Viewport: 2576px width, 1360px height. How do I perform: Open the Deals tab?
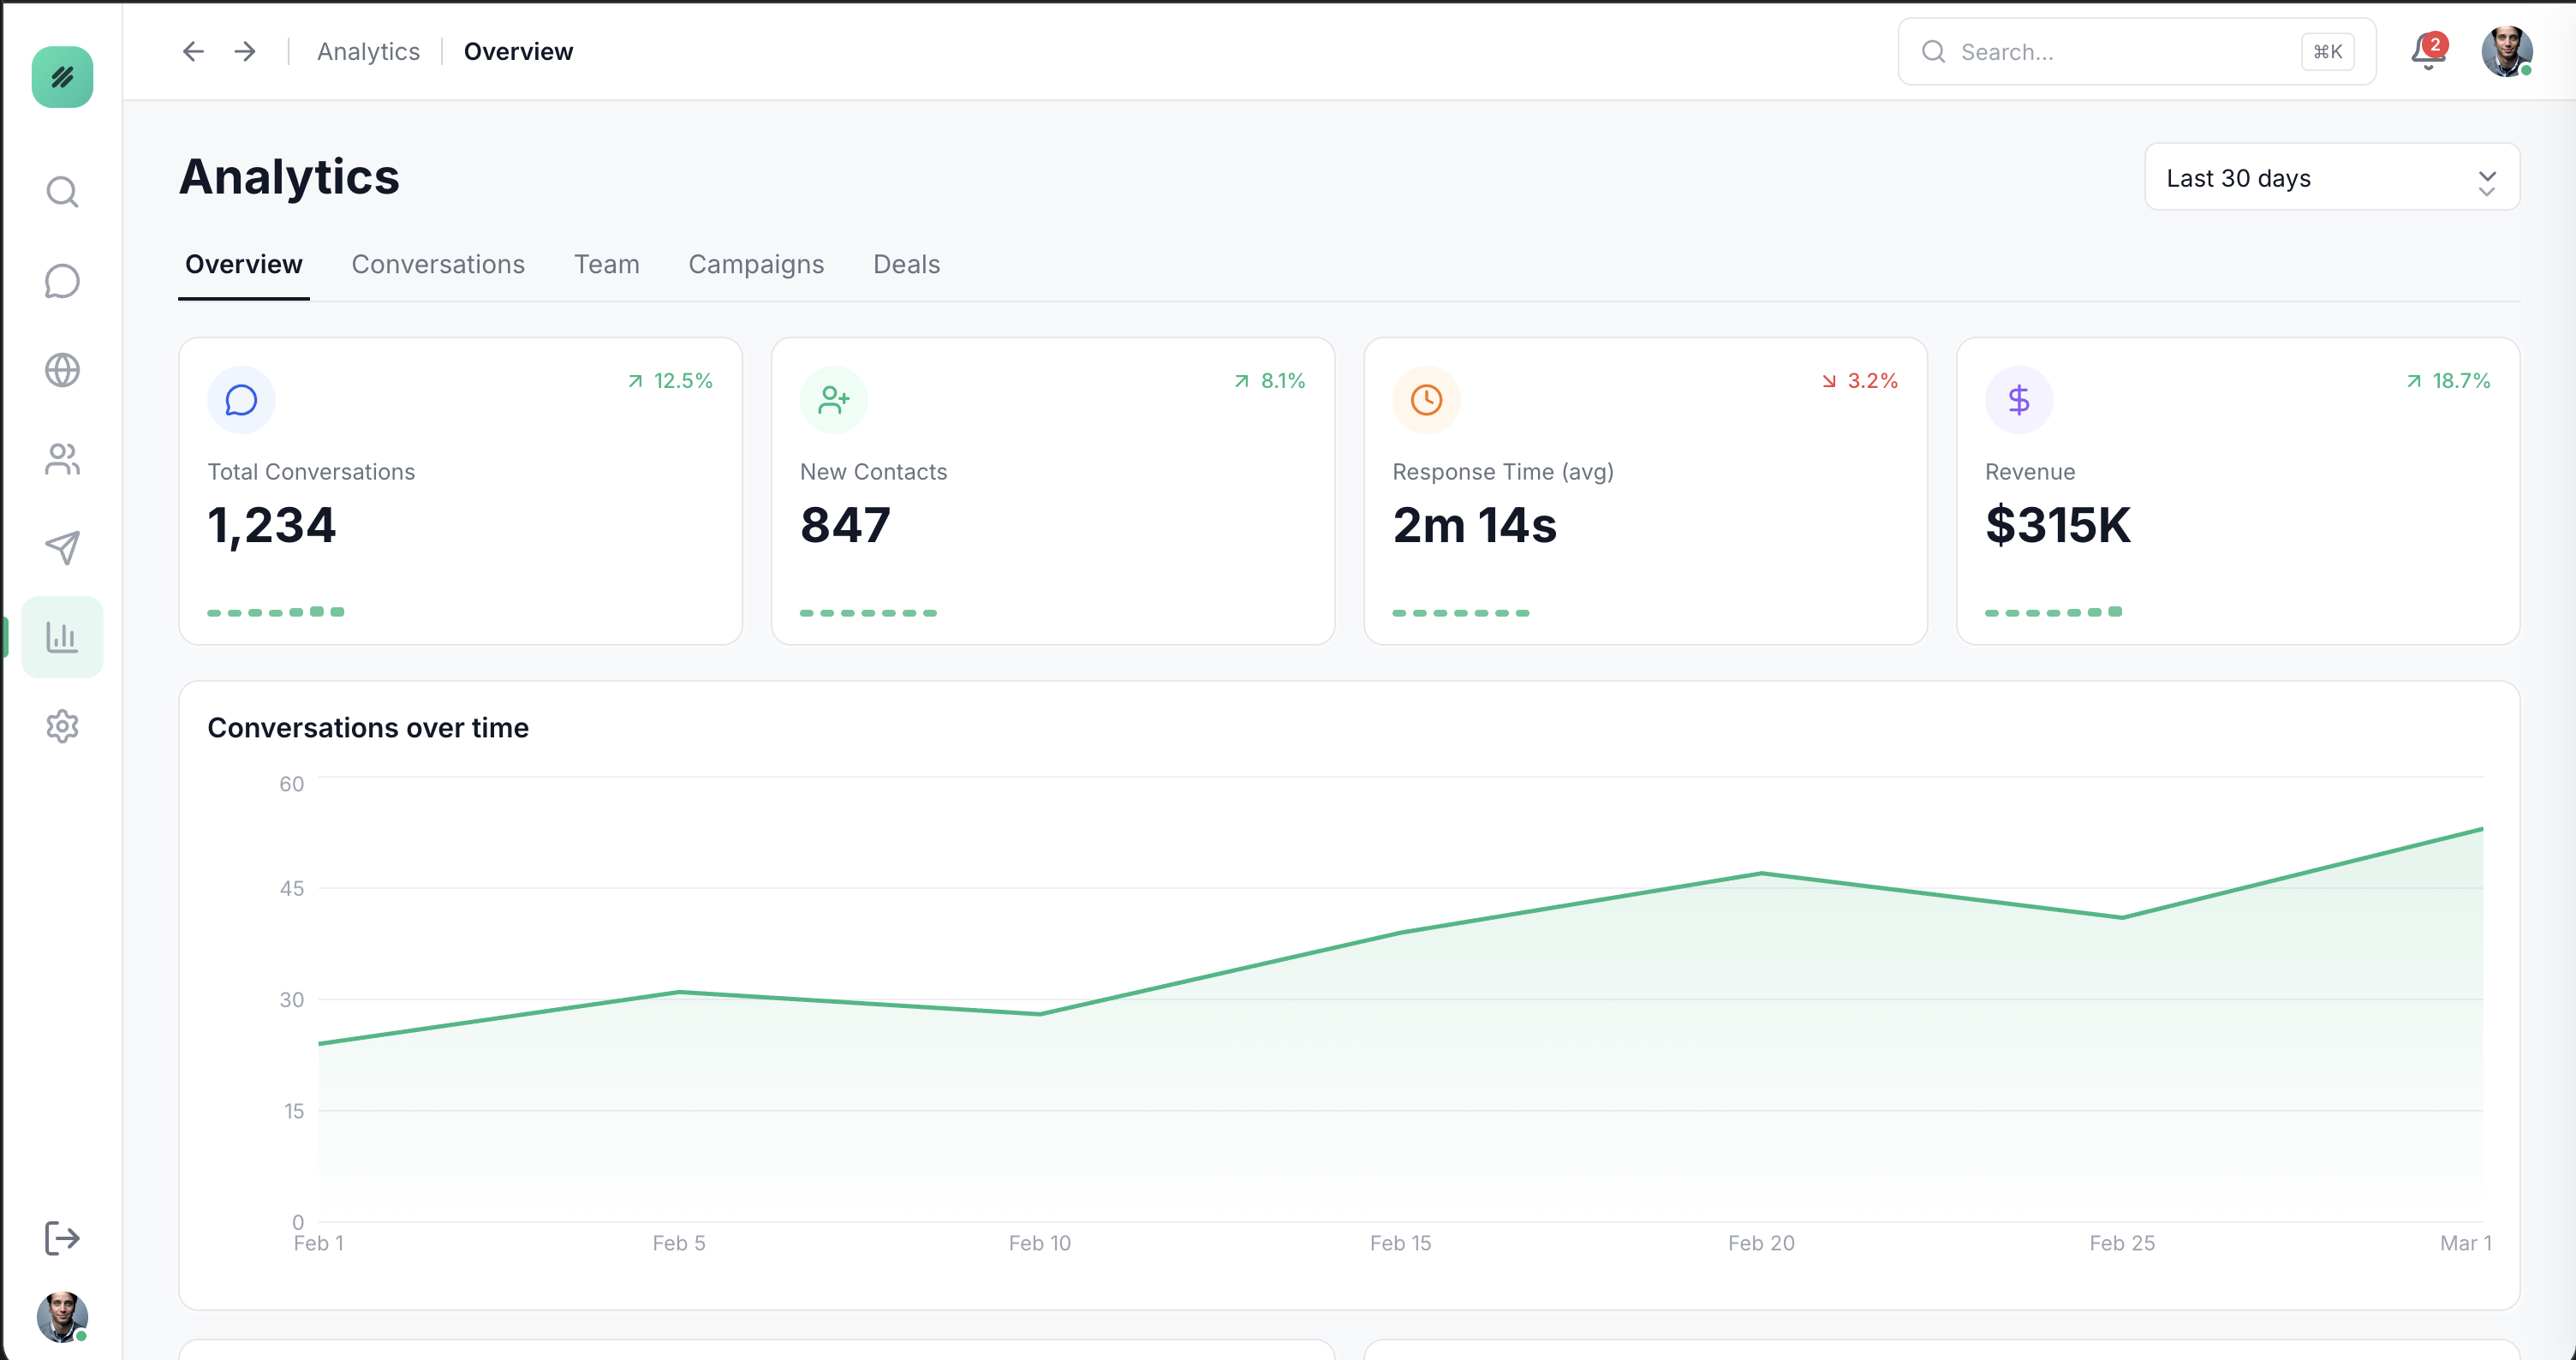(x=905, y=264)
